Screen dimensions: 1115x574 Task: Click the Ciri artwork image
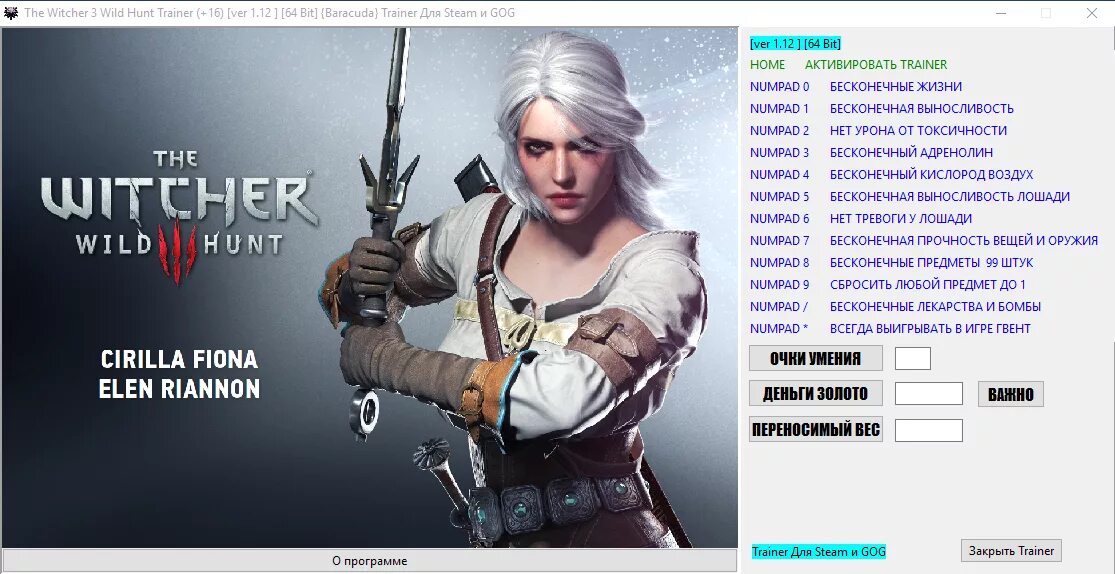click(x=370, y=287)
